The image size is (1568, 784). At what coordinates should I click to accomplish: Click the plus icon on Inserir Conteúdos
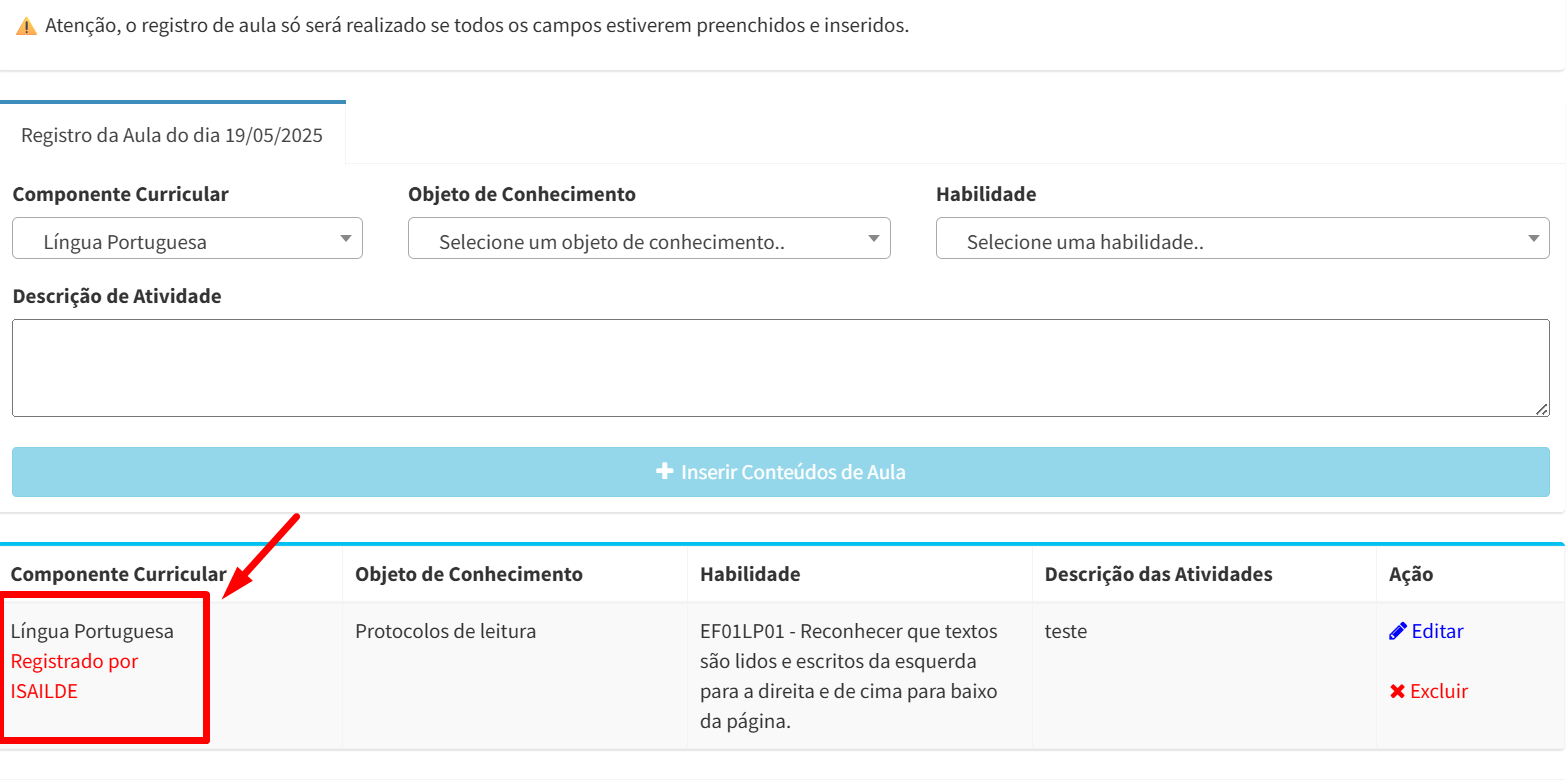point(665,471)
